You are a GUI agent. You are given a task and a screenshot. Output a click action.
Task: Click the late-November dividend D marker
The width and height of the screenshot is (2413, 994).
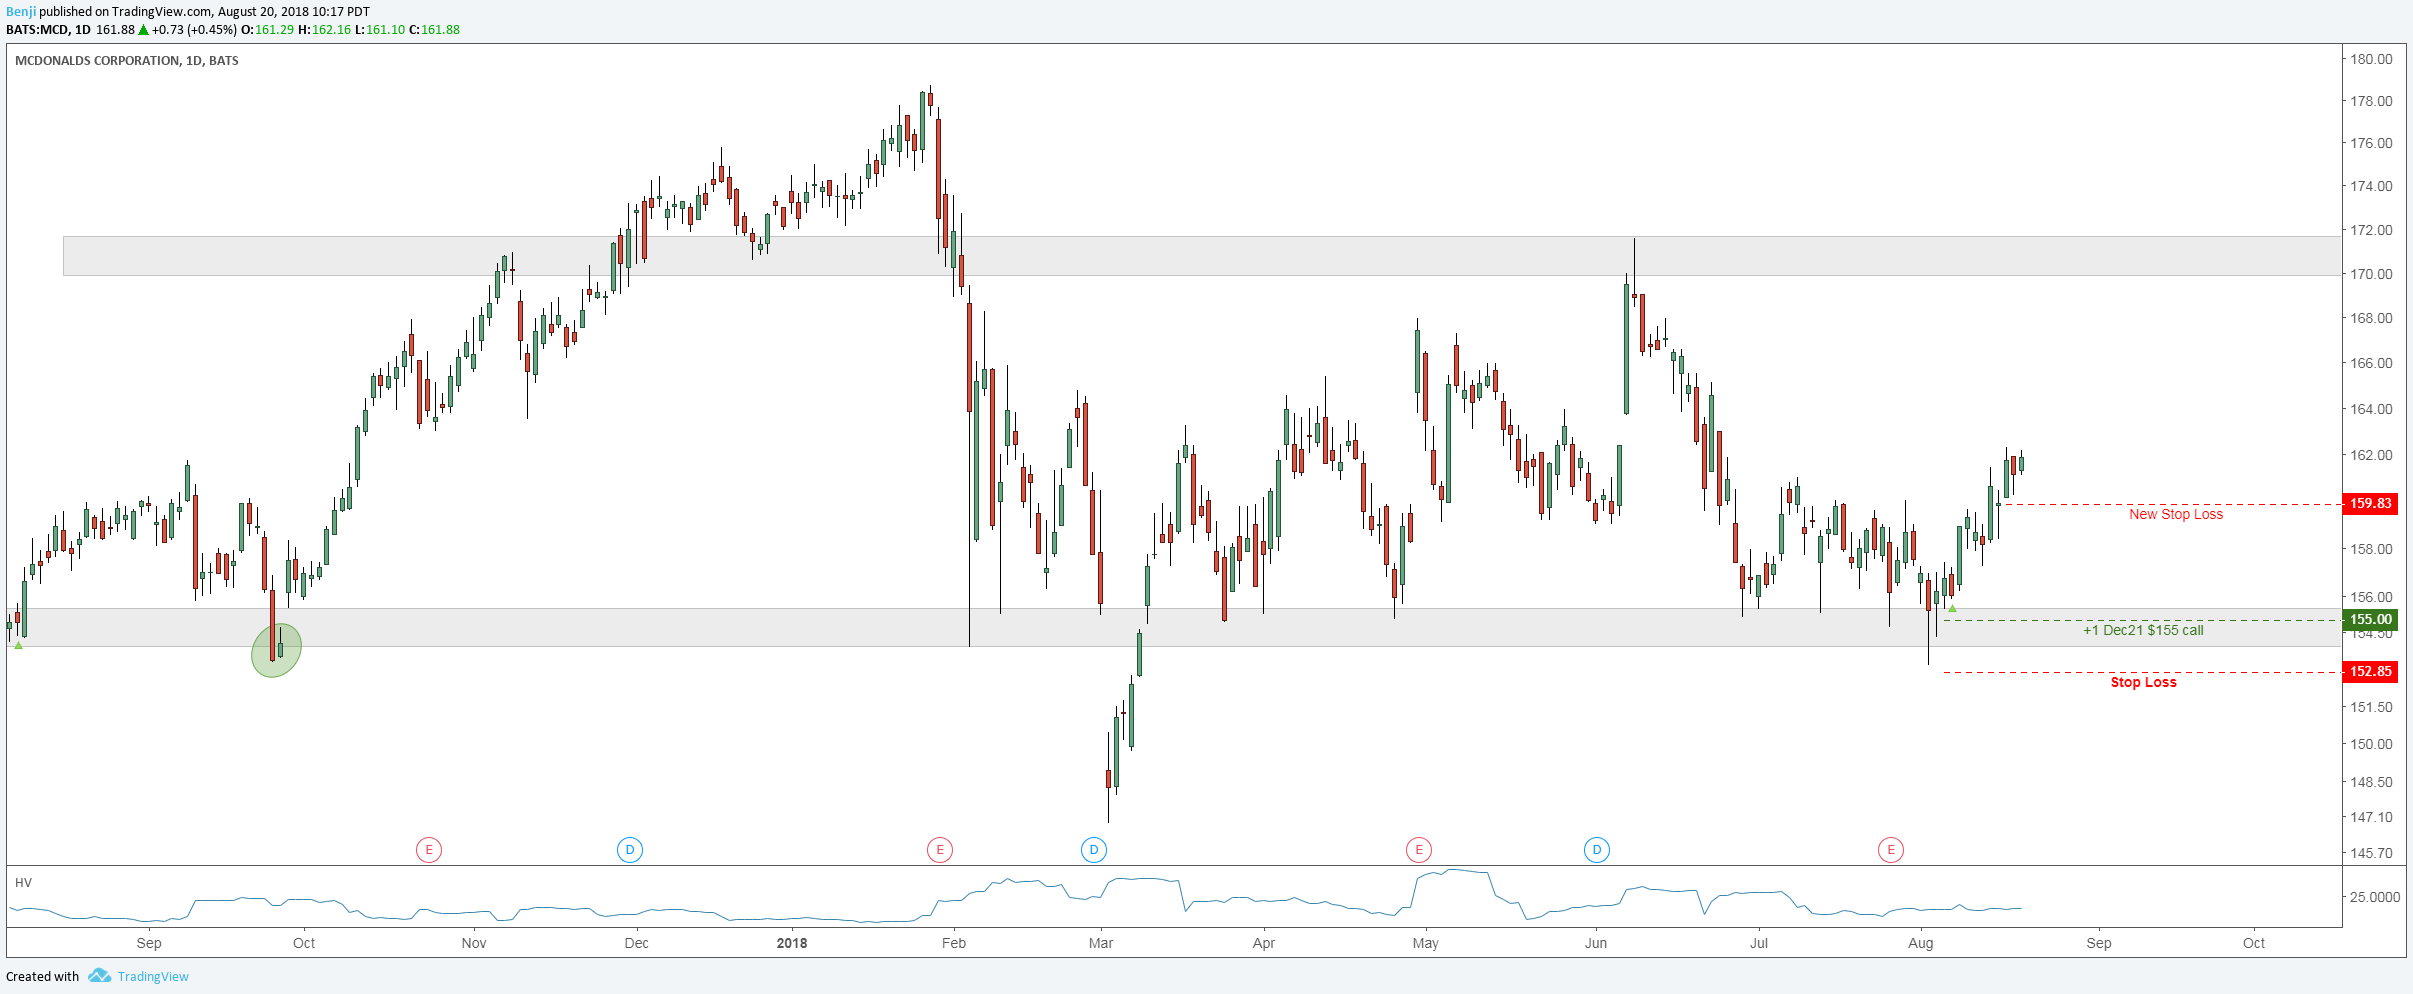coord(630,850)
